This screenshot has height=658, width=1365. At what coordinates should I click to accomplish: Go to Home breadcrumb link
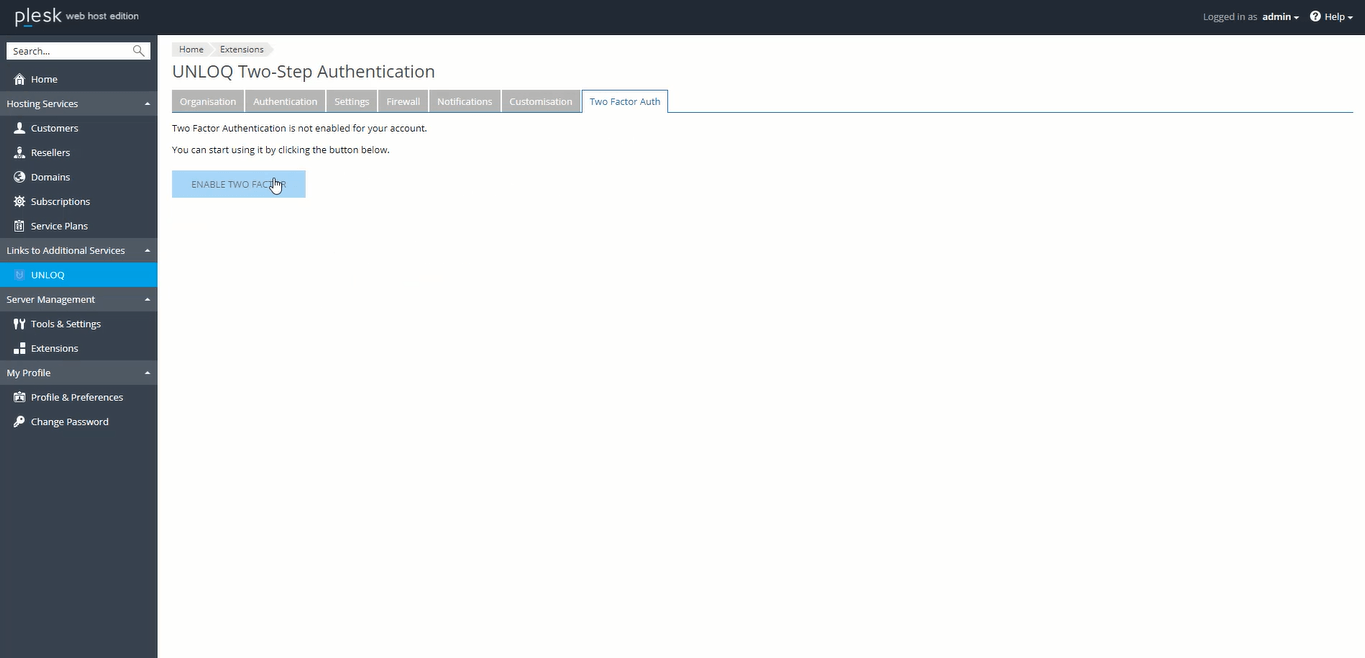(191, 49)
